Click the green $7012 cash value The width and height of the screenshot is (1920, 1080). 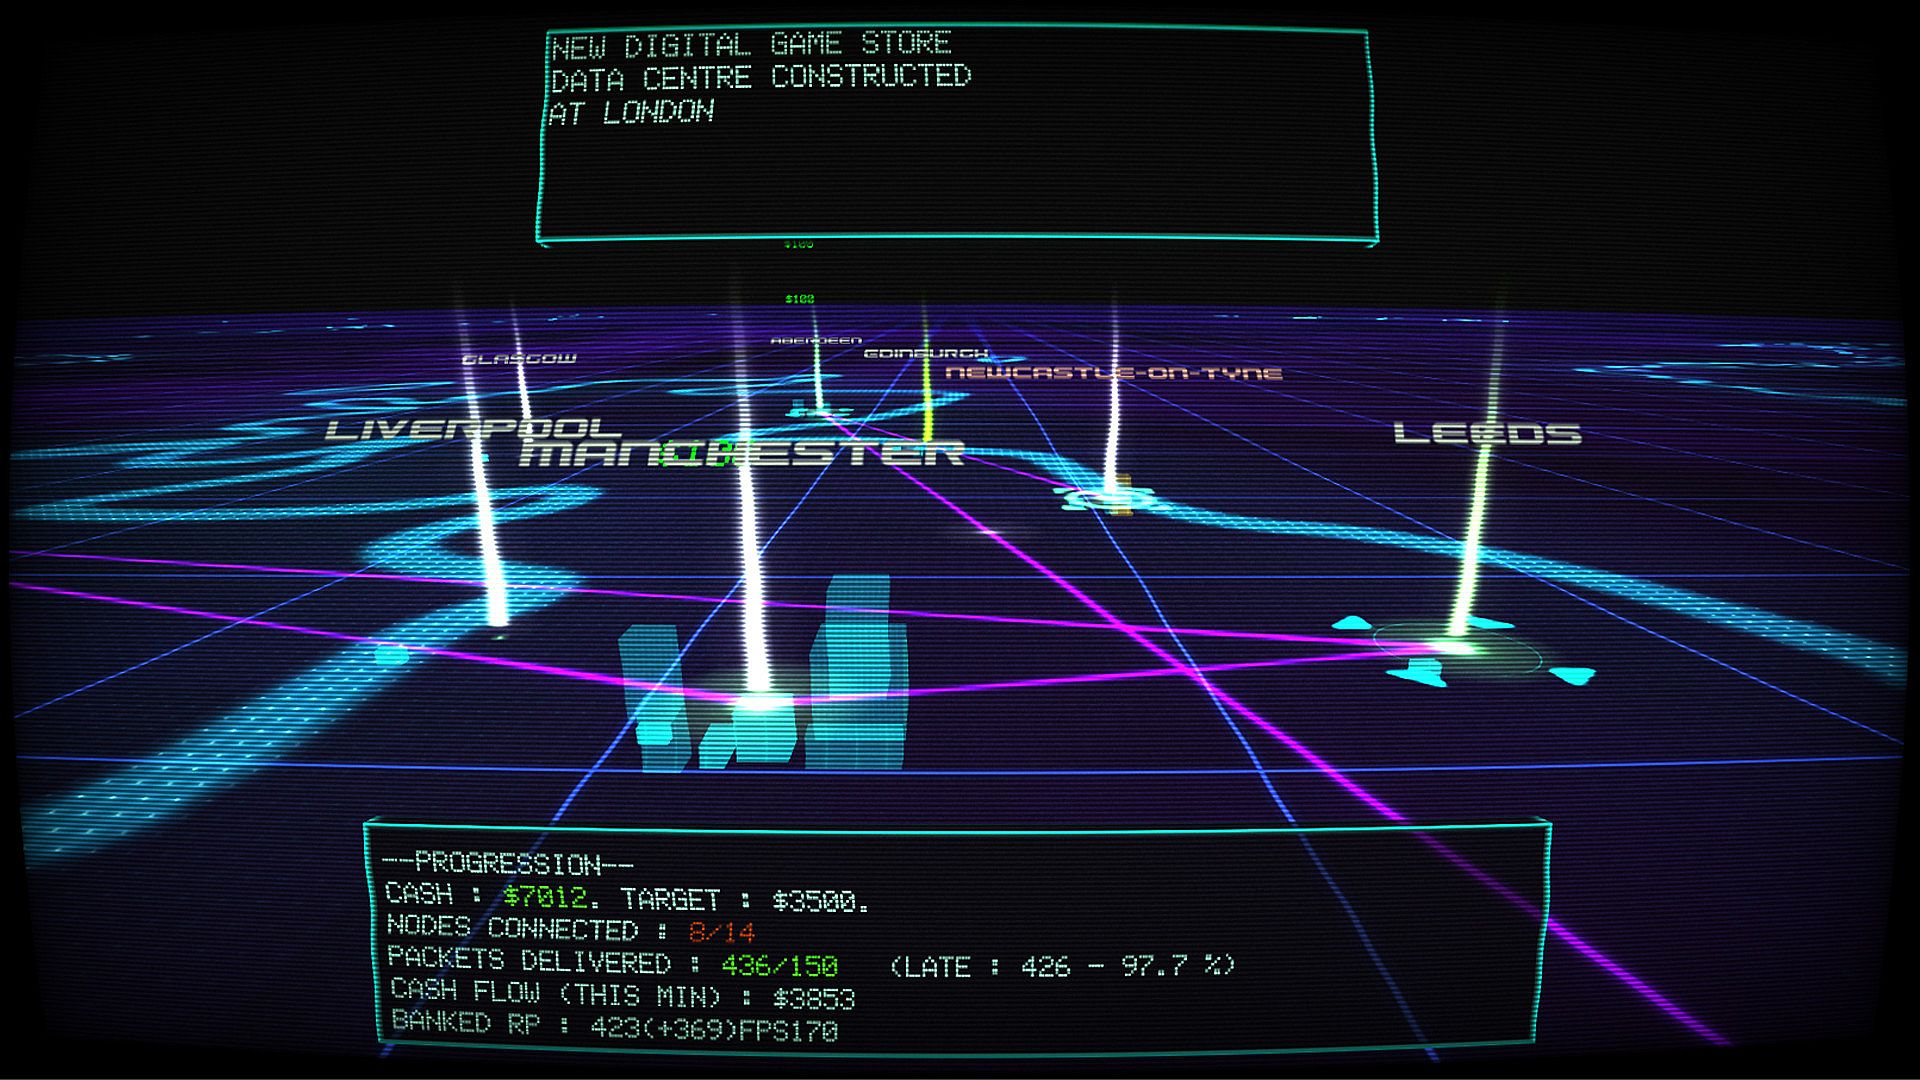pos(544,895)
